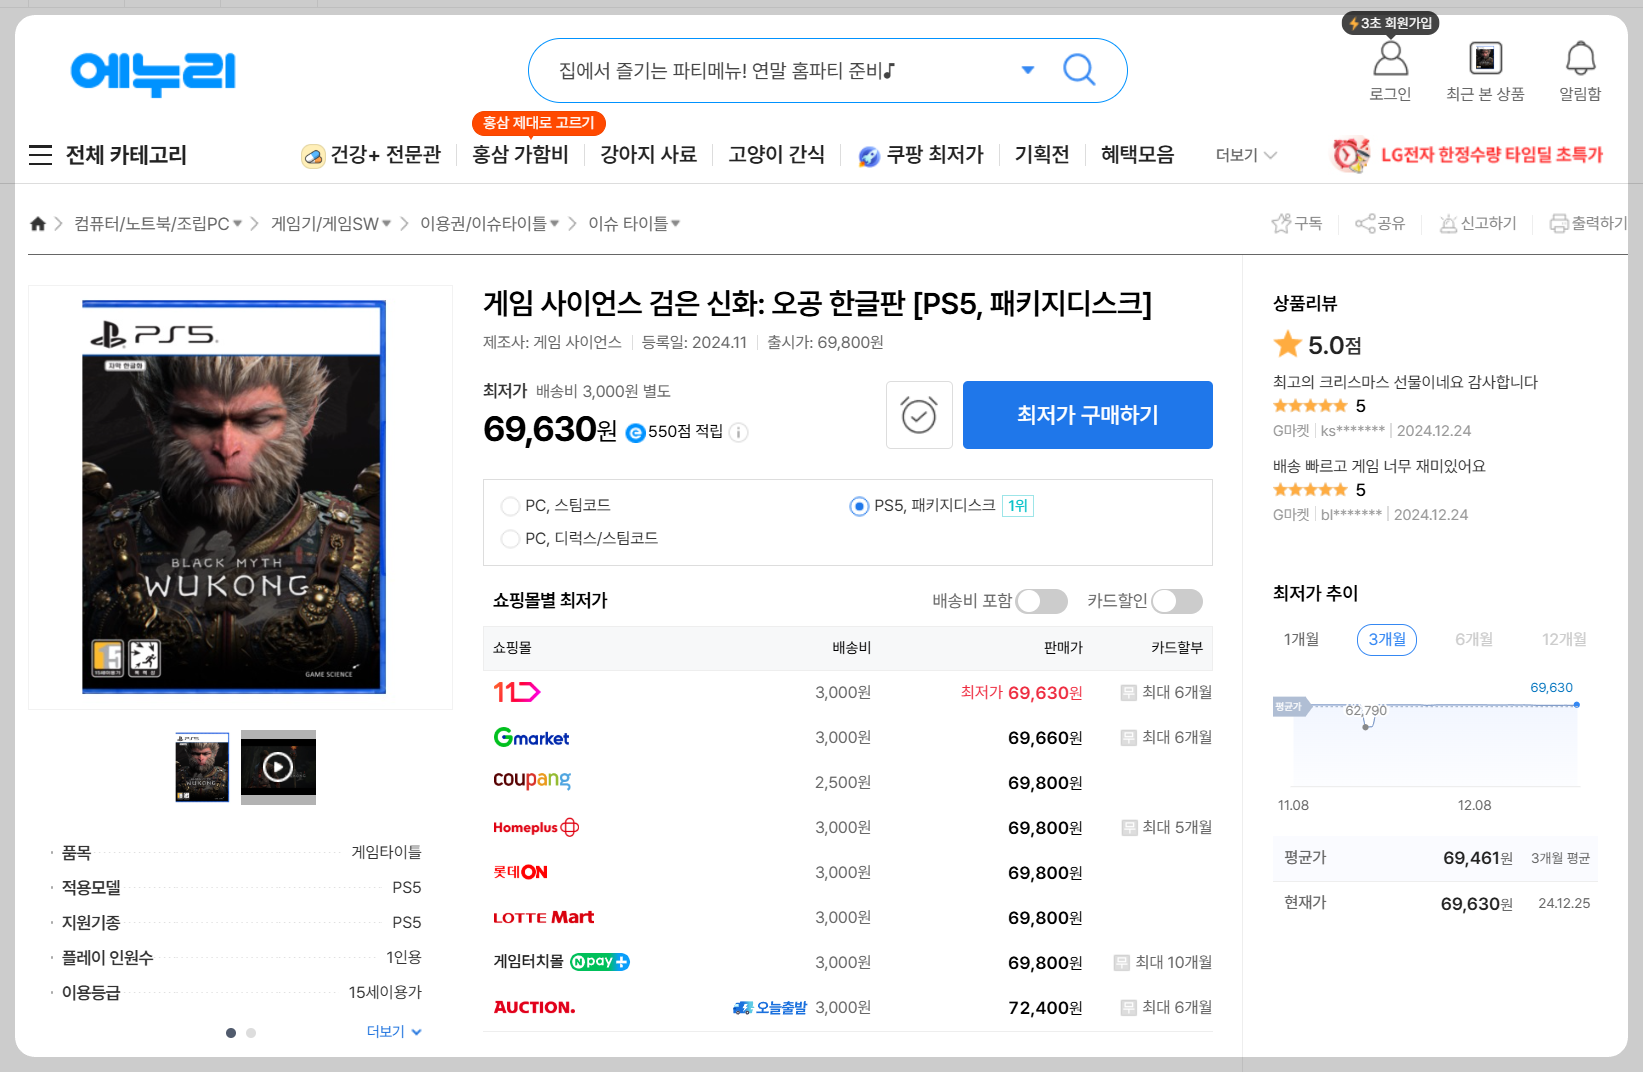Viewport: 1643px width, 1072px height.
Task: Play the product video thumbnail
Action: coord(278,767)
